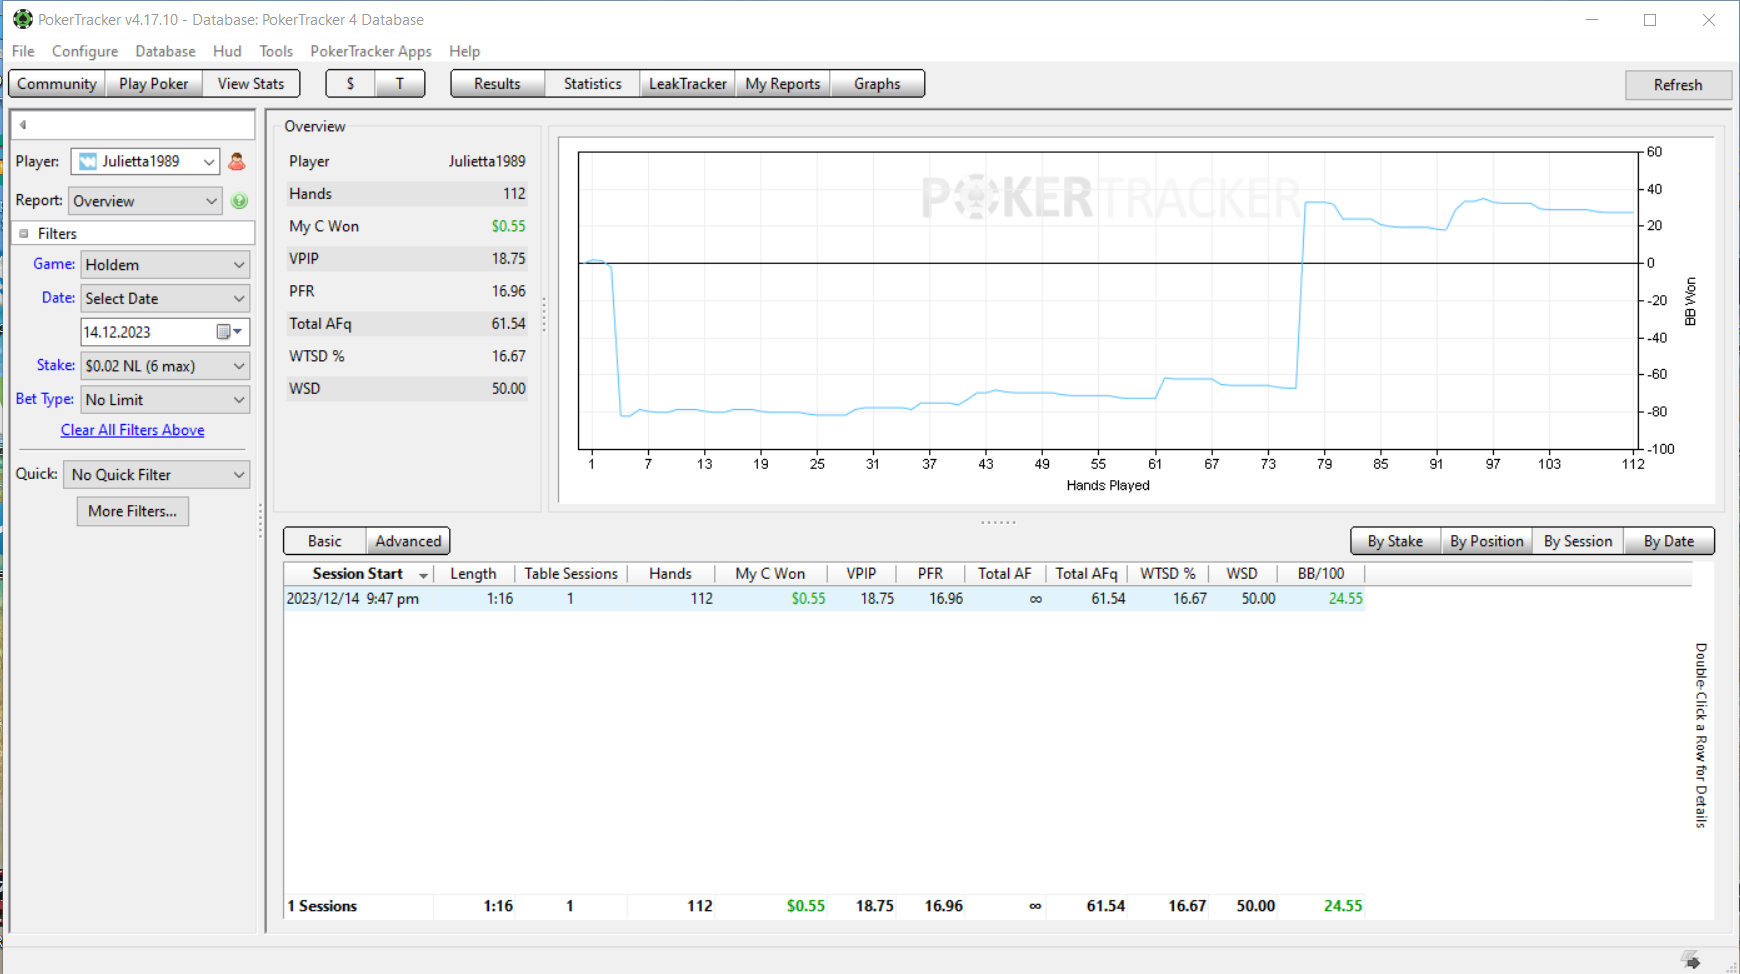Group results By Date
Screen dimensions: 1740x974
pos(1669,541)
